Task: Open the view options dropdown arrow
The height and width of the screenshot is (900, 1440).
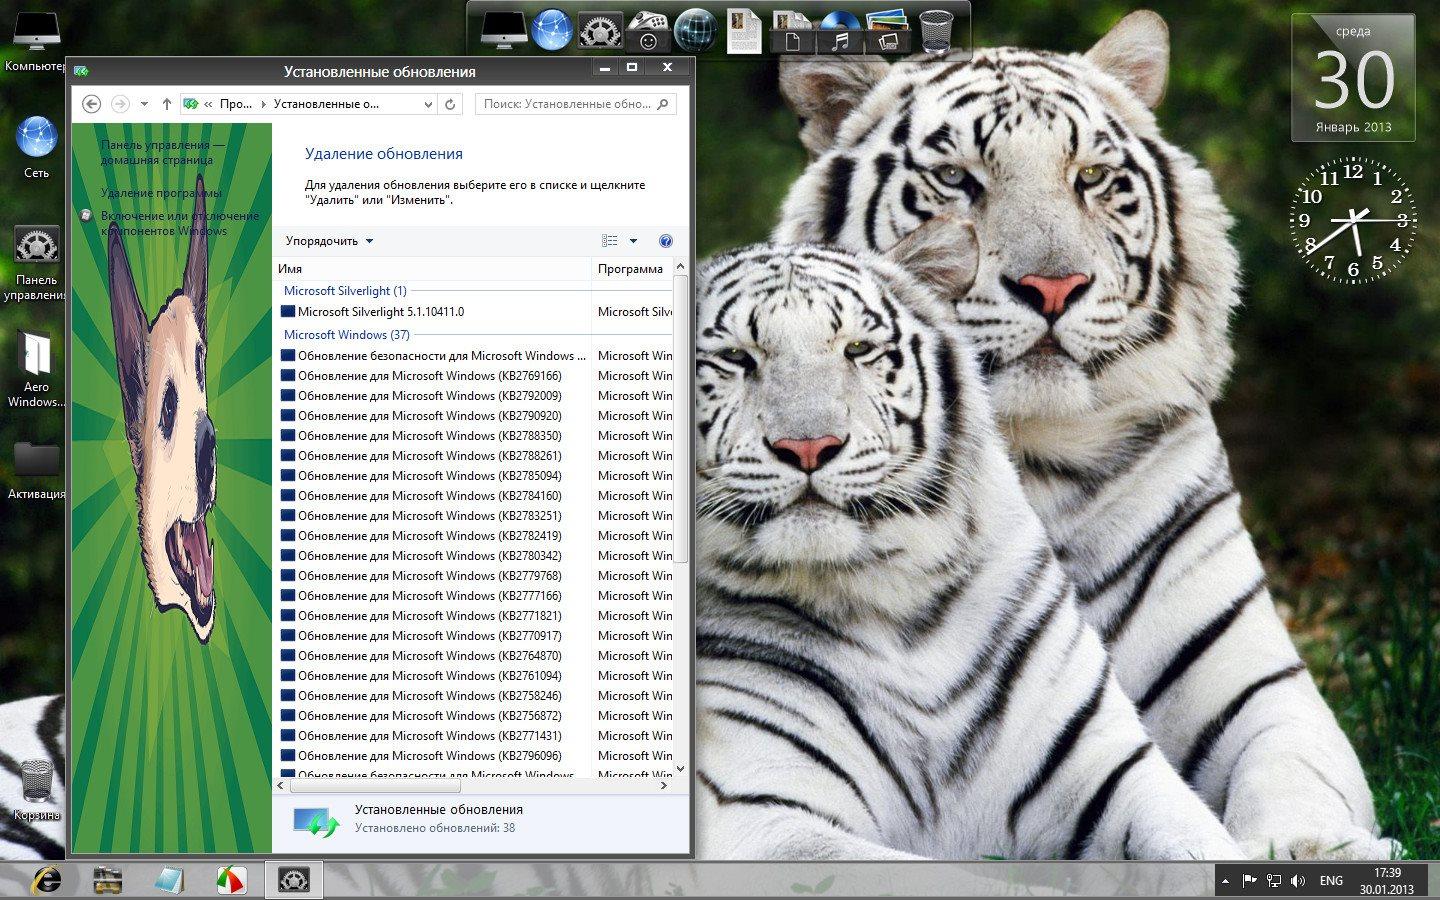Action: click(633, 241)
